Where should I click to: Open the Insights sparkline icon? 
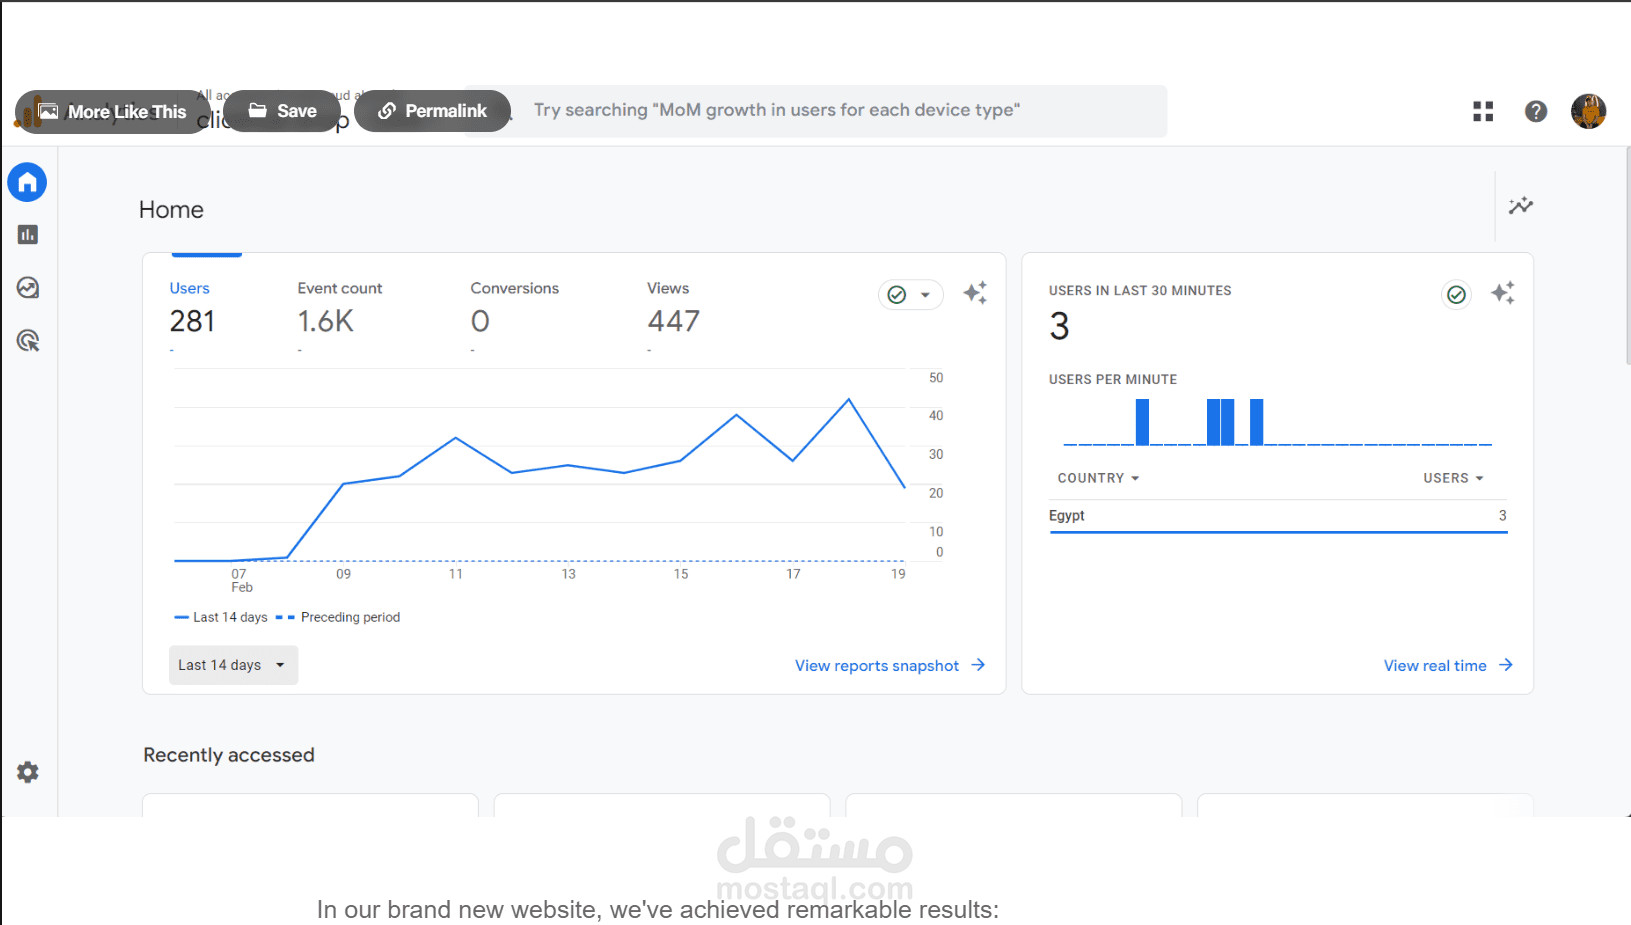pyautogui.click(x=1520, y=206)
